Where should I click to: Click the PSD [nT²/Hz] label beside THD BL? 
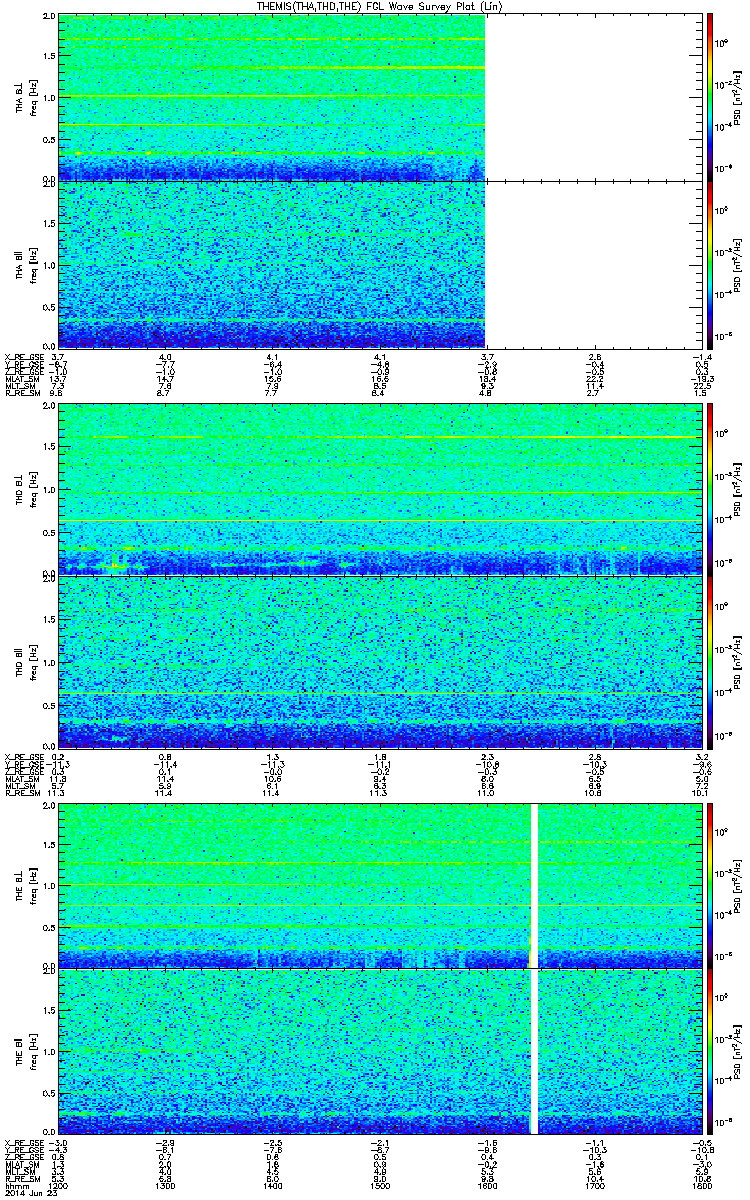[x=738, y=491]
